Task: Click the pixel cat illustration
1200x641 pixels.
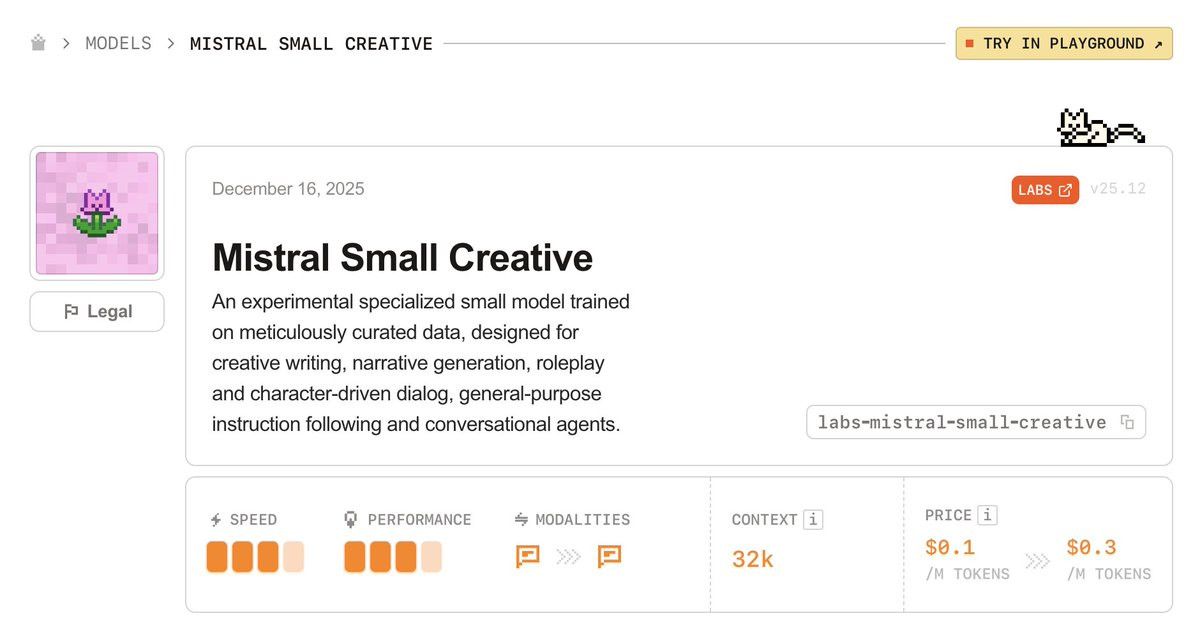Action: coord(1100,127)
